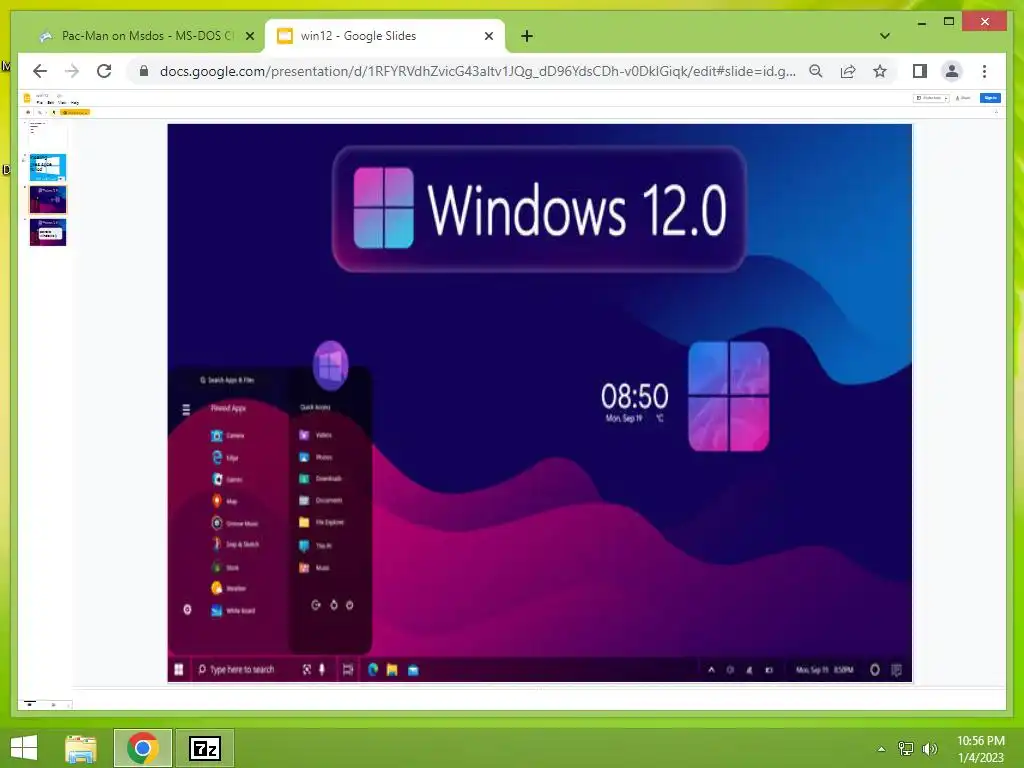Select the highlighted Windows 12 slide thumbnail
Viewport: 1024px width, 768px height.
tap(48, 200)
